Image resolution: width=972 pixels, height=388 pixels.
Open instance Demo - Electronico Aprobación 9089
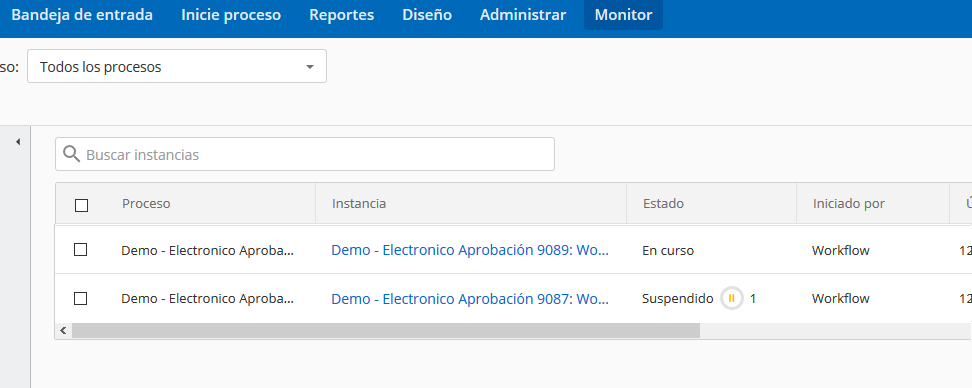(x=470, y=250)
